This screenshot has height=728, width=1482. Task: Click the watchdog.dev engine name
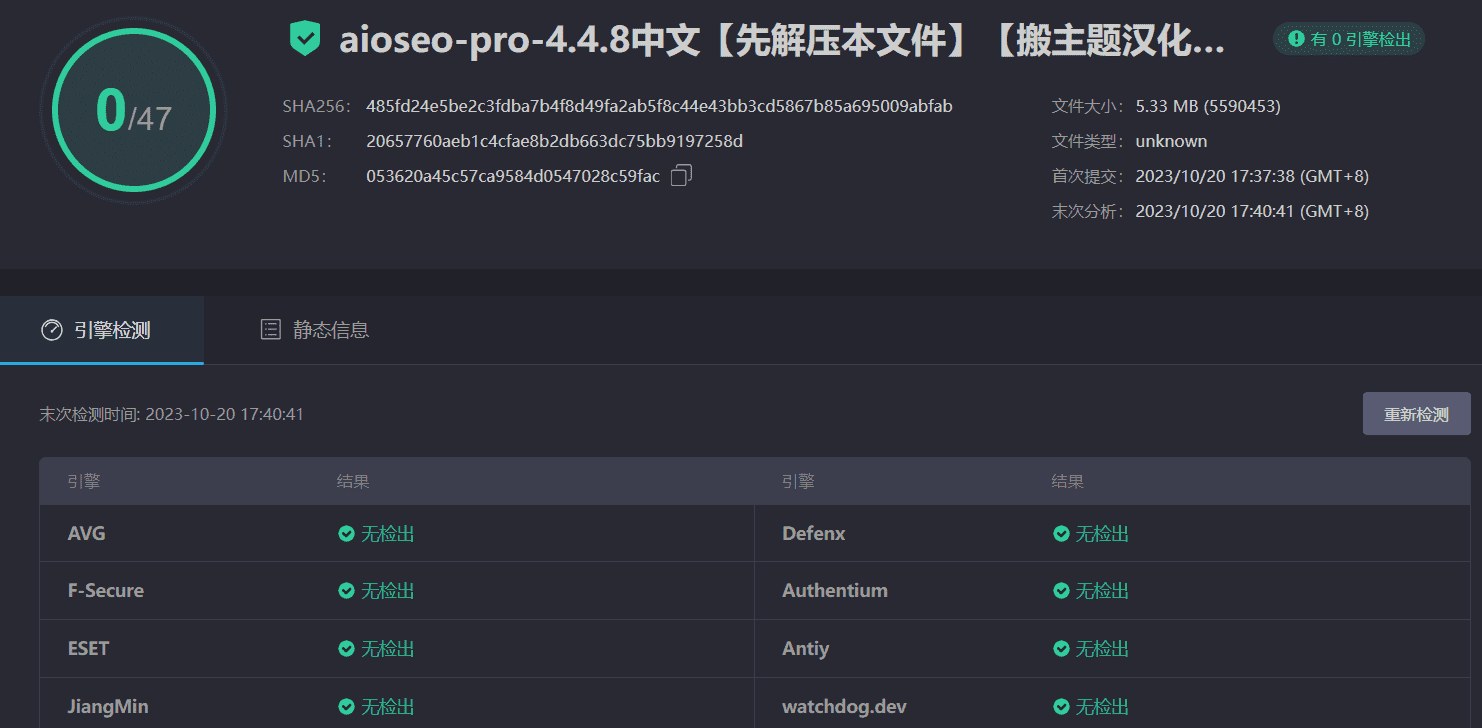[845, 707]
